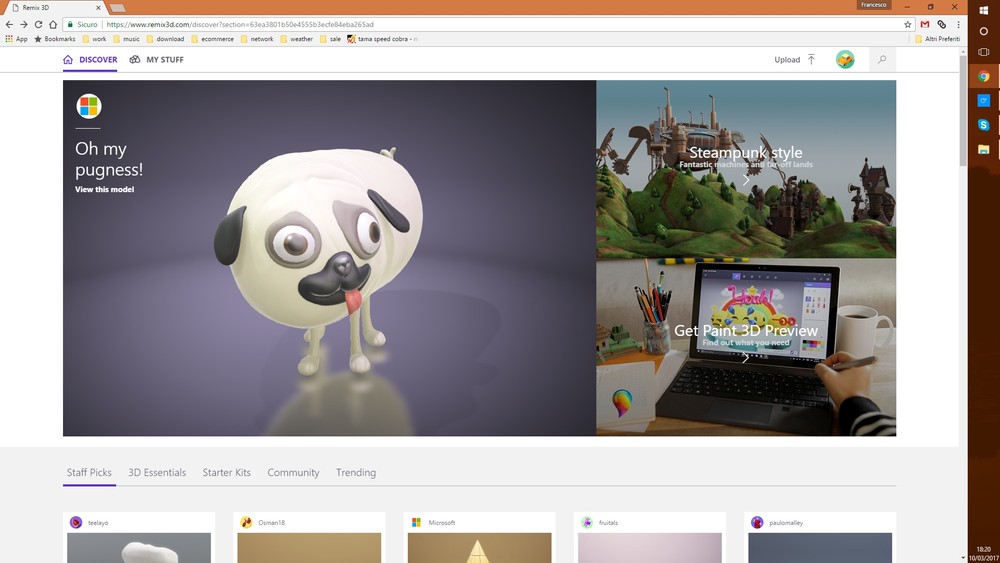Switch to the Community tab

point(293,472)
